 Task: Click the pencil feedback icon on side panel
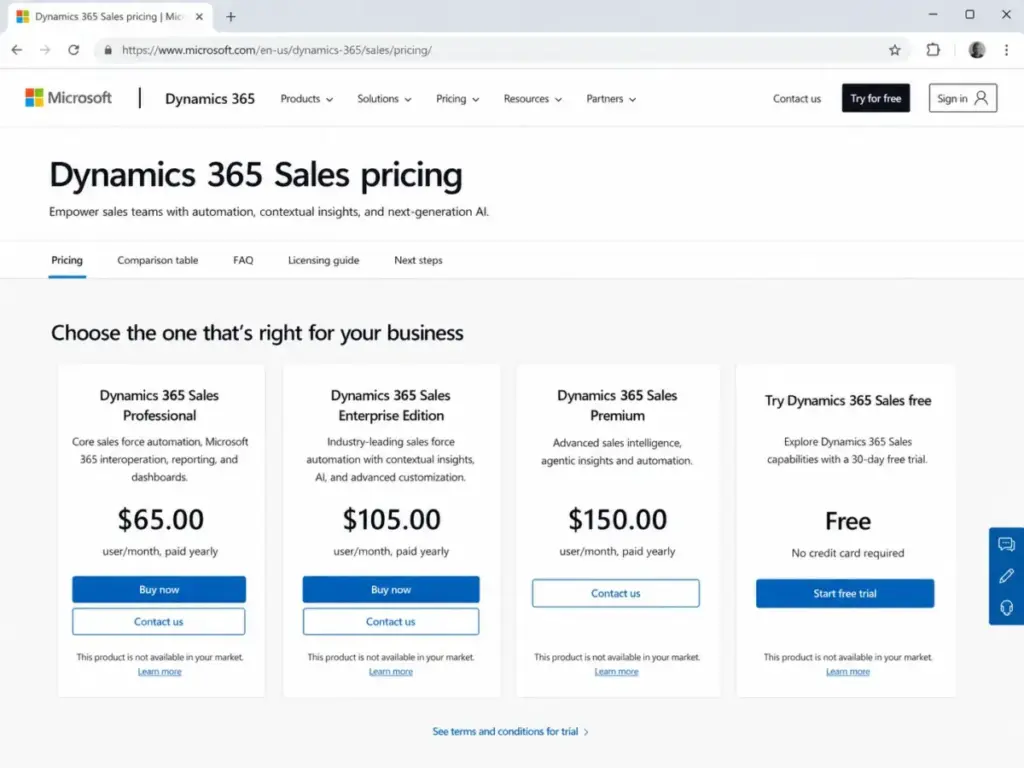click(1006, 576)
